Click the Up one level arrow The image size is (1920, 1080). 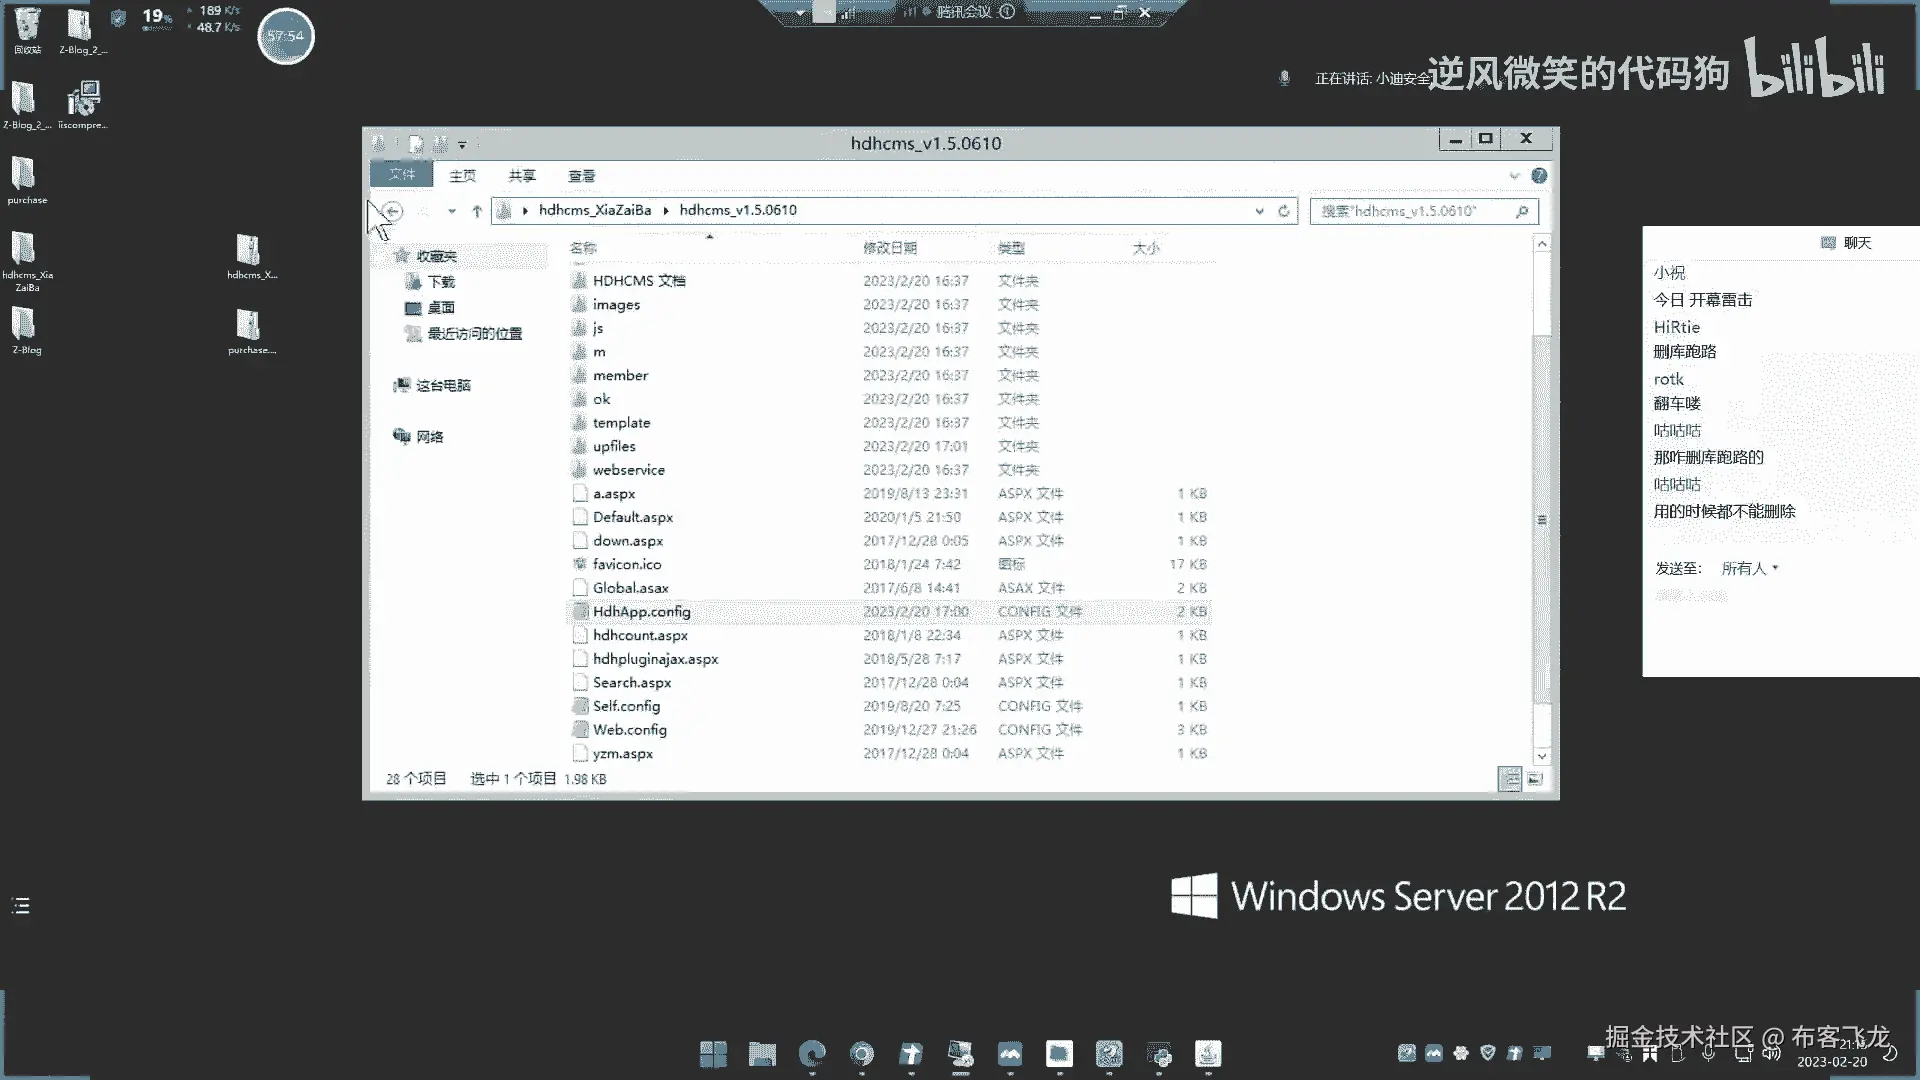tap(477, 211)
